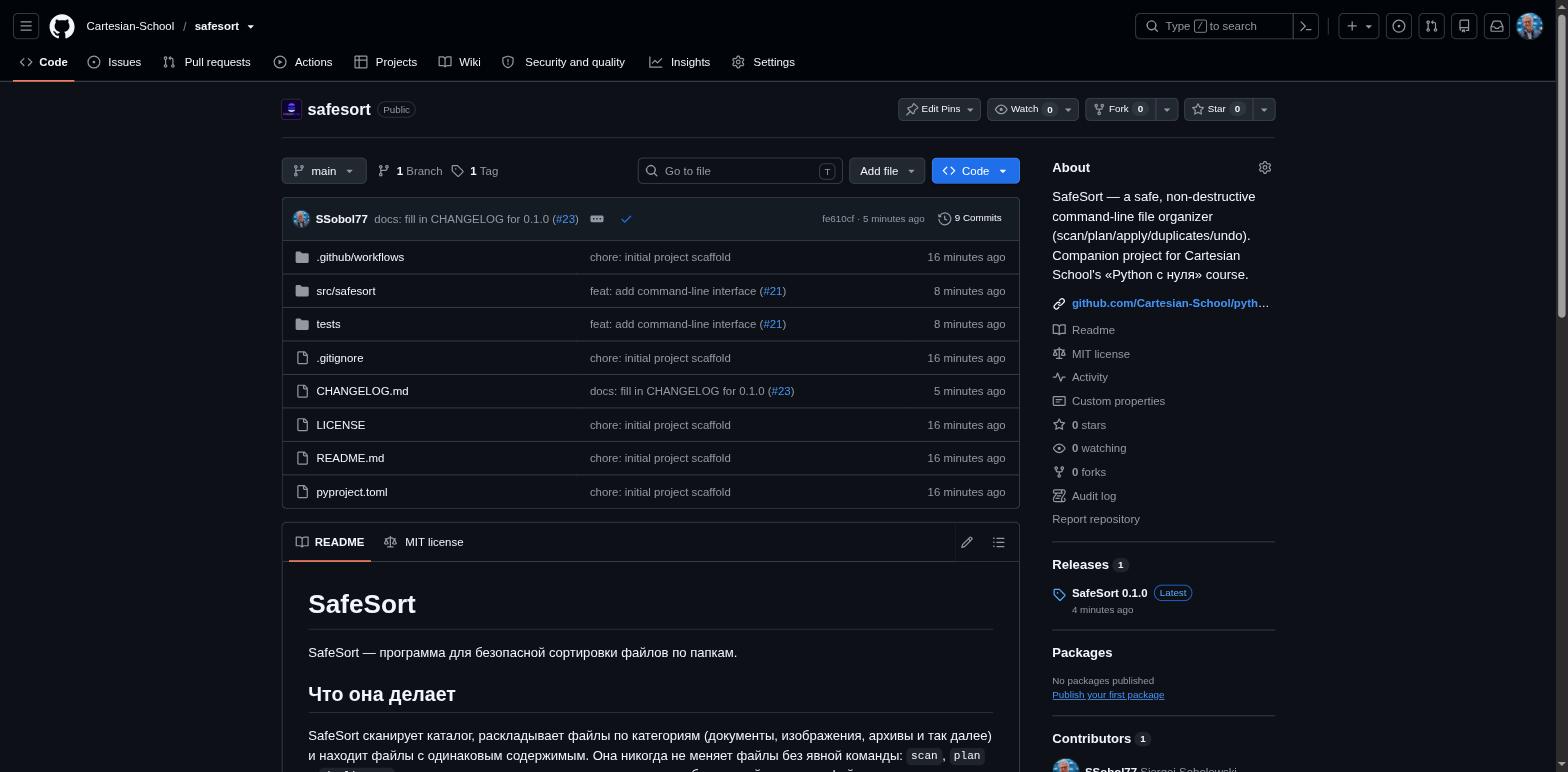Open the global navigation hamburger menu
This screenshot has height=772, width=1568.
pos(26,26)
